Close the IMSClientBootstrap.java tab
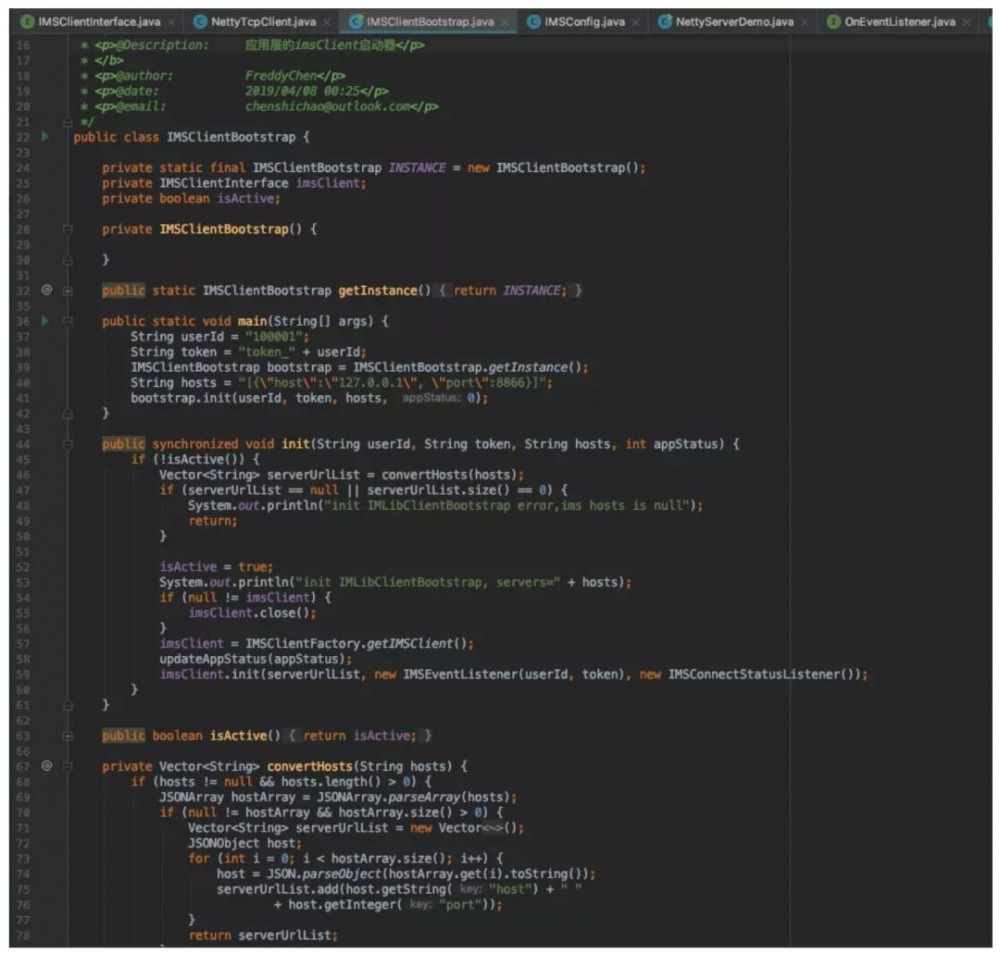1000x953 pixels. (505, 22)
